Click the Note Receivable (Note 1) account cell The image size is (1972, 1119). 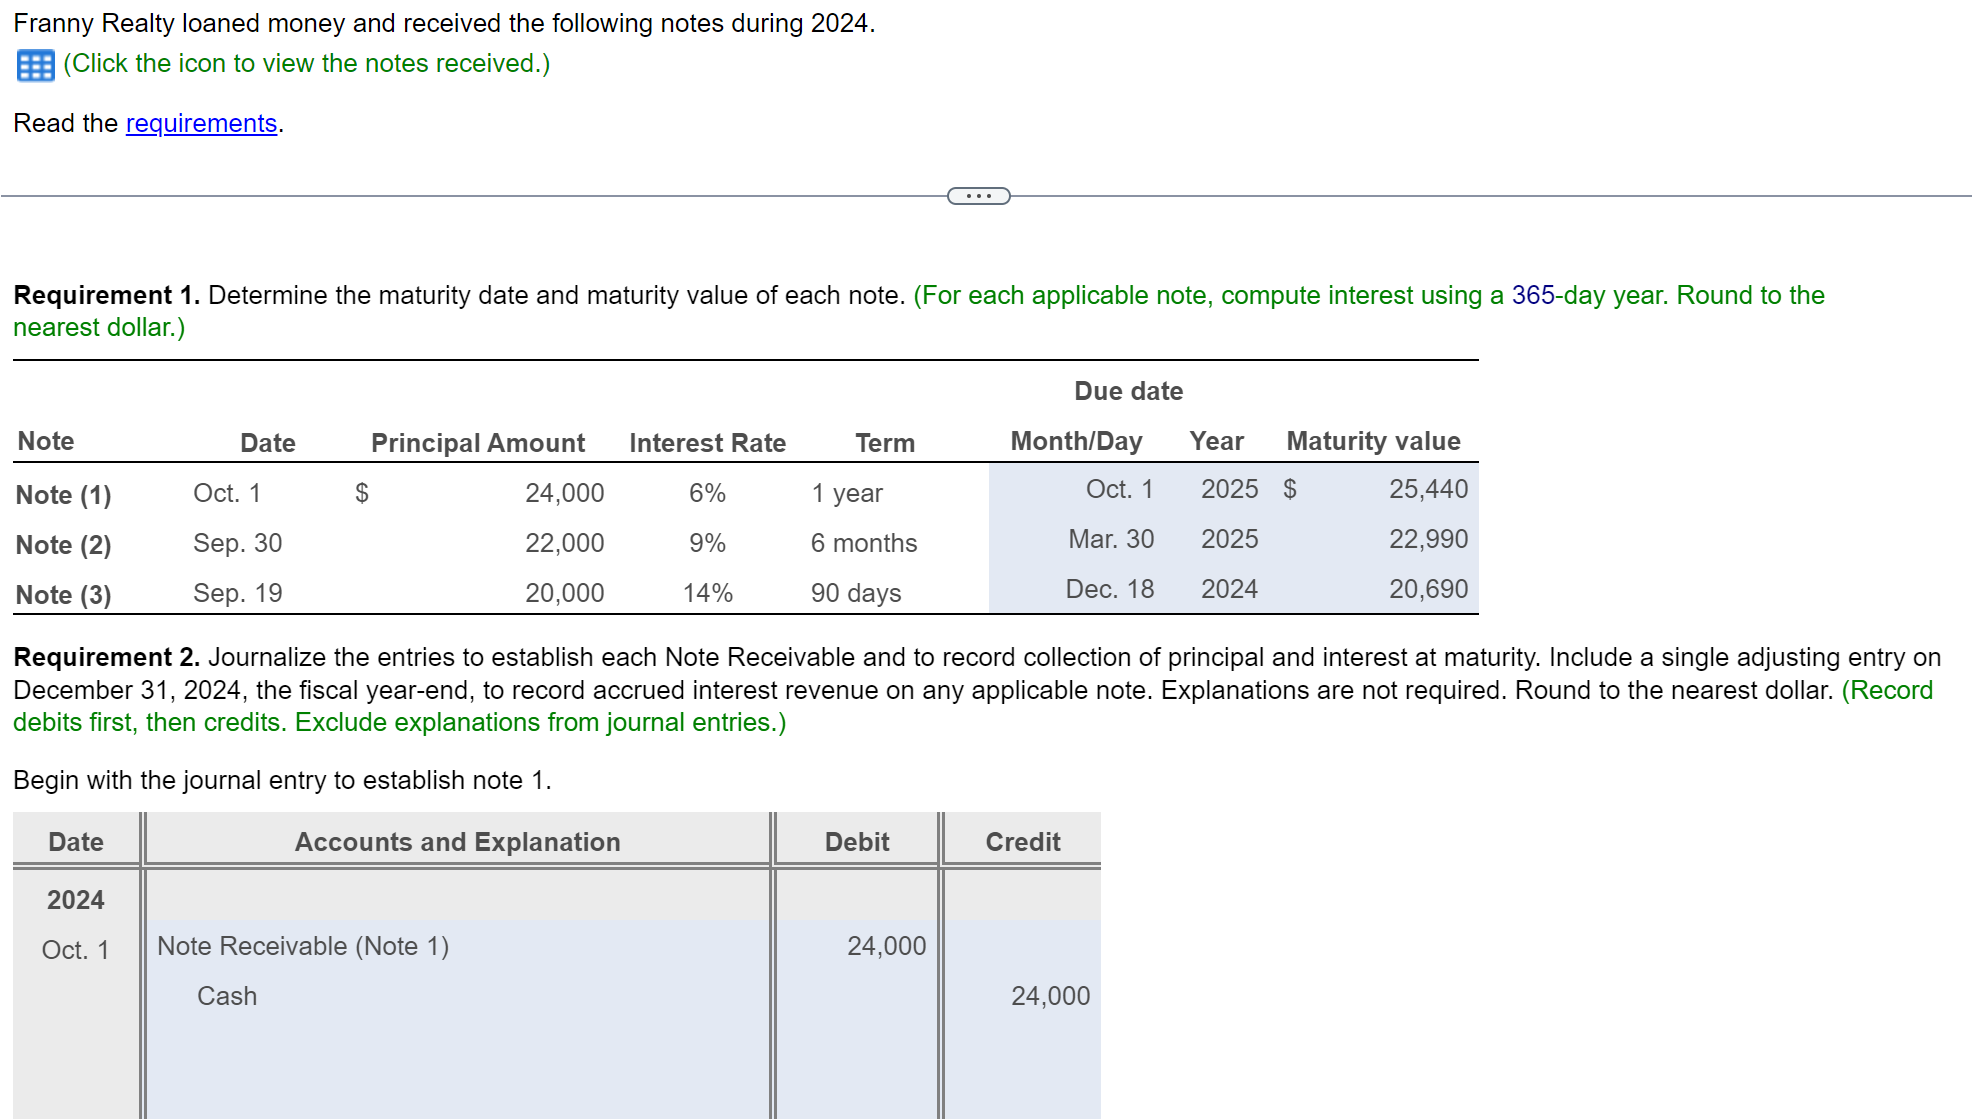coord(302,946)
